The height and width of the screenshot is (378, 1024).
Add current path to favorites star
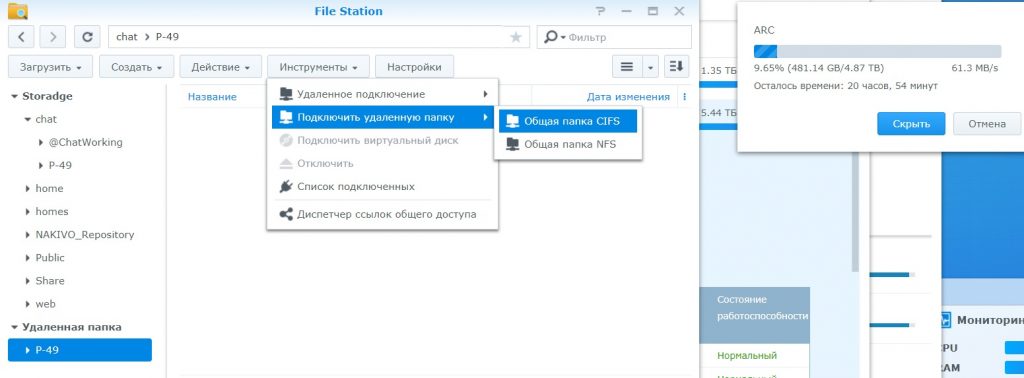coord(516,37)
